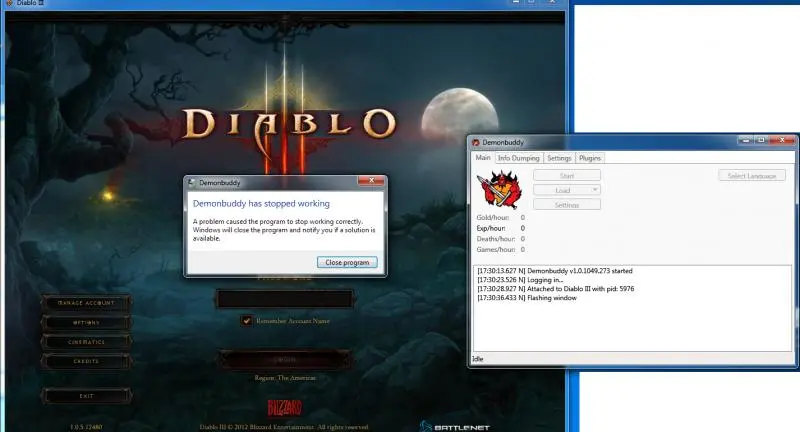
Task: Switch to the Info Dumping tab
Action: (x=519, y=158)
